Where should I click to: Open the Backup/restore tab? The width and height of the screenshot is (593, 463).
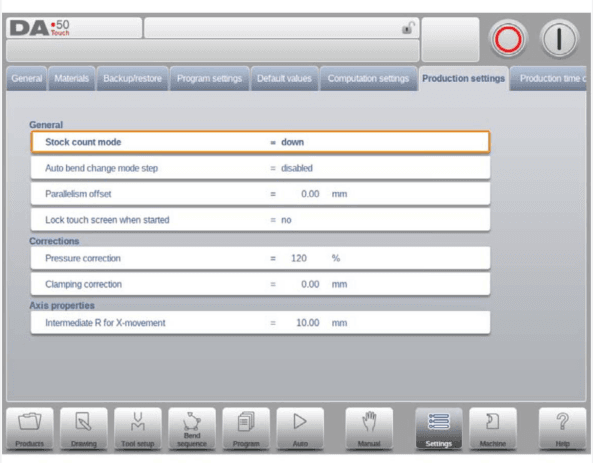tap(132, 78)
